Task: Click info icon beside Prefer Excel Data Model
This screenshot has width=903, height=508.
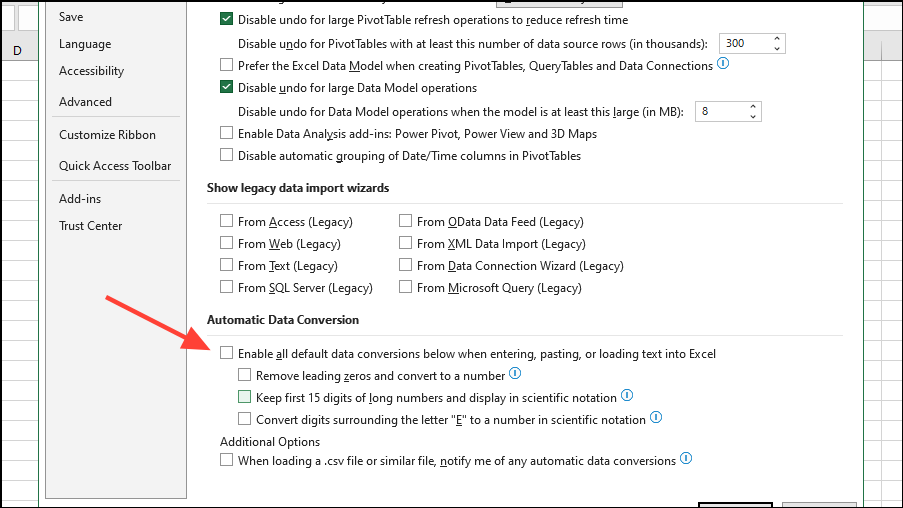Action: [x=723, y=64]
